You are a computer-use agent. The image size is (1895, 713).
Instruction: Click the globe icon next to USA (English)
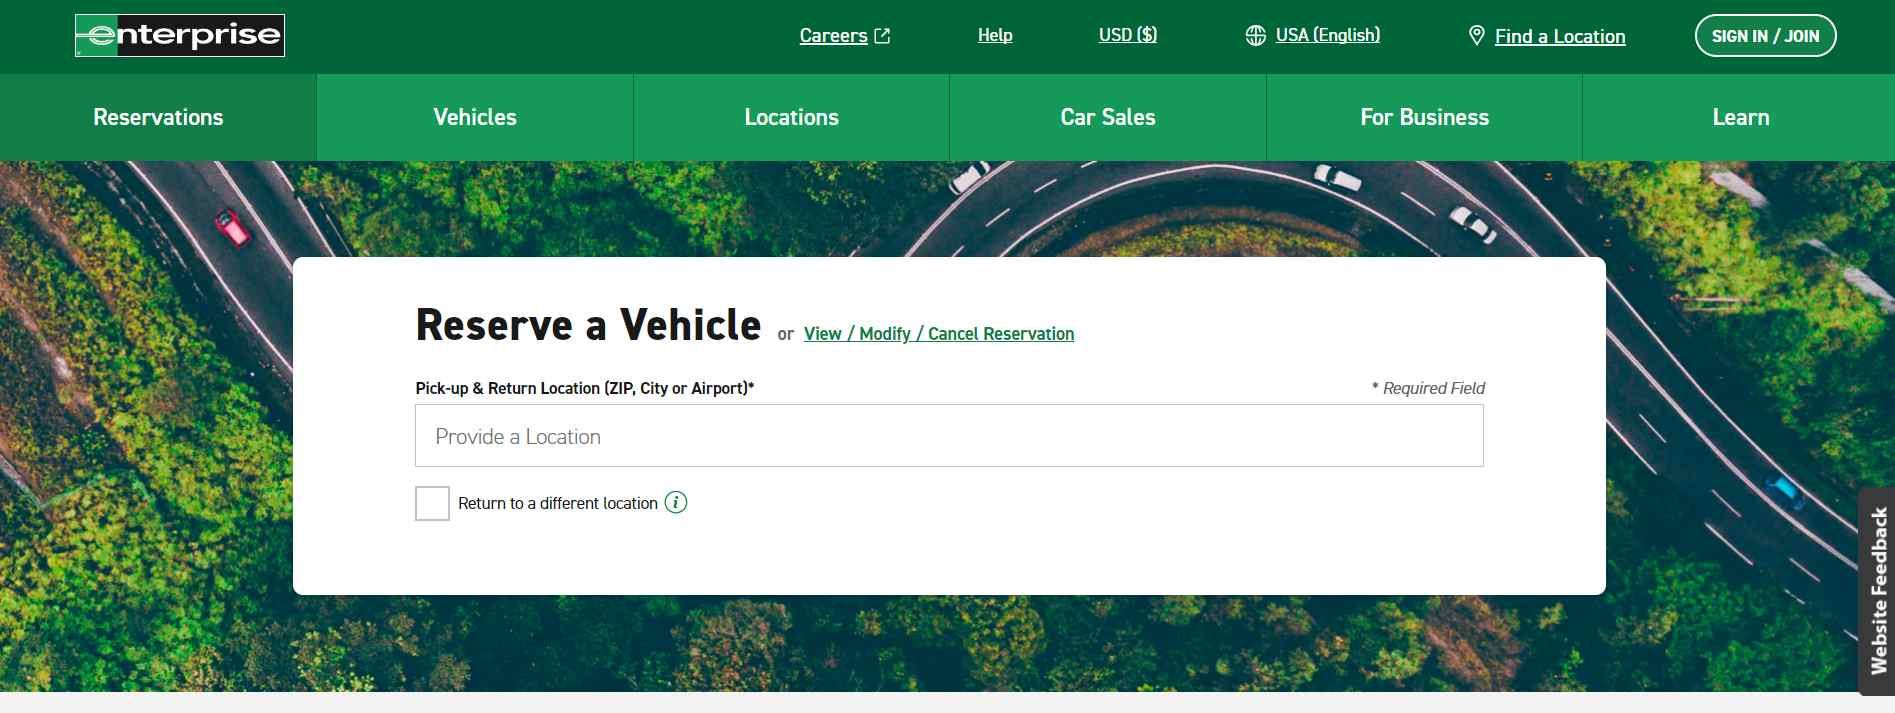[1255, 36]
